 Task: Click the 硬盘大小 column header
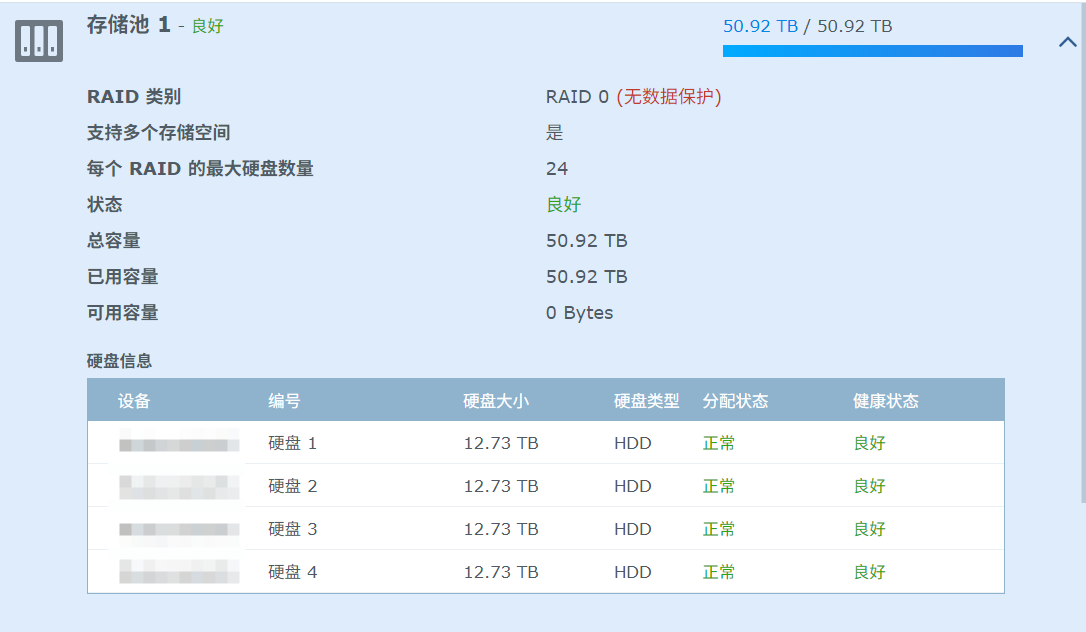coord(496,401)
